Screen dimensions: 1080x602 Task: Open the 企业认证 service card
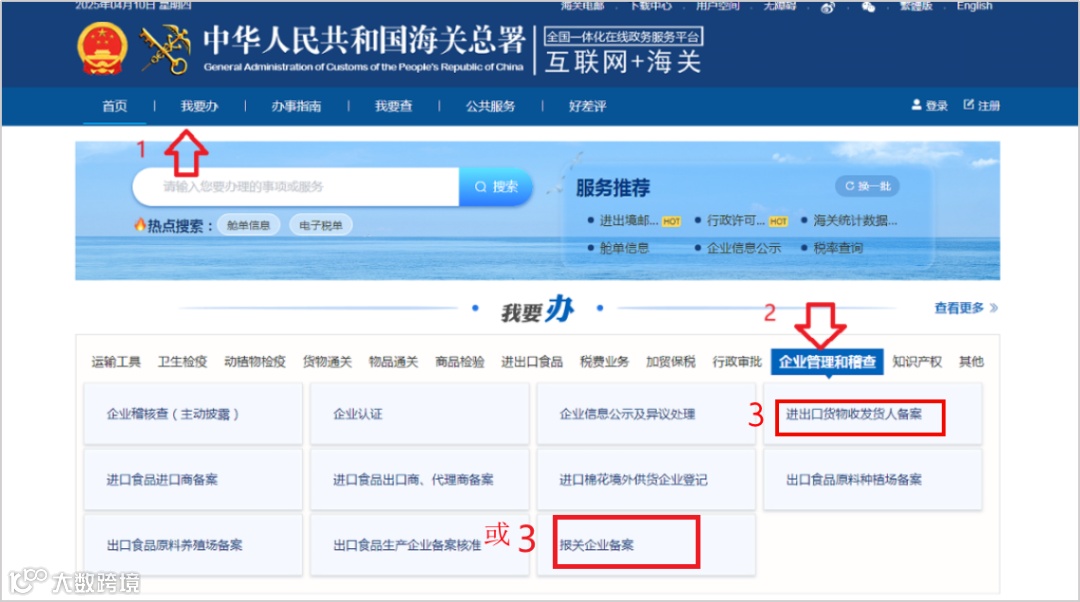[419, 414]
